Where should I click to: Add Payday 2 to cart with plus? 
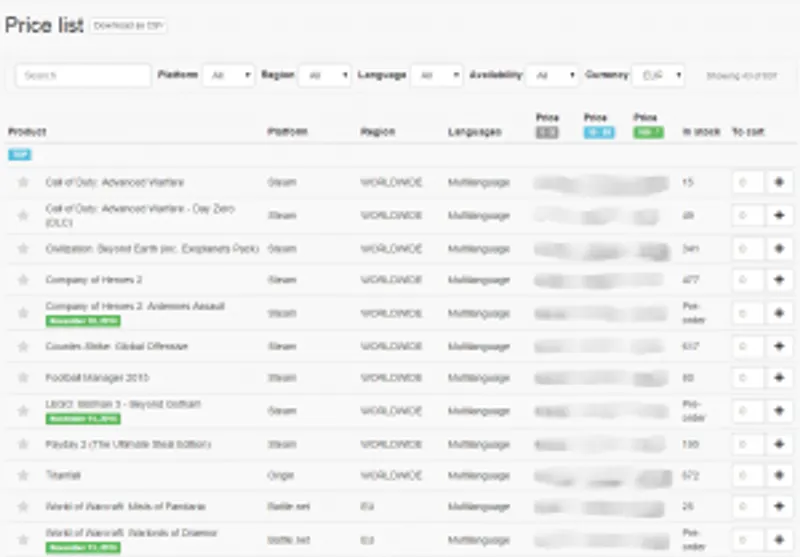click(779, 444)
